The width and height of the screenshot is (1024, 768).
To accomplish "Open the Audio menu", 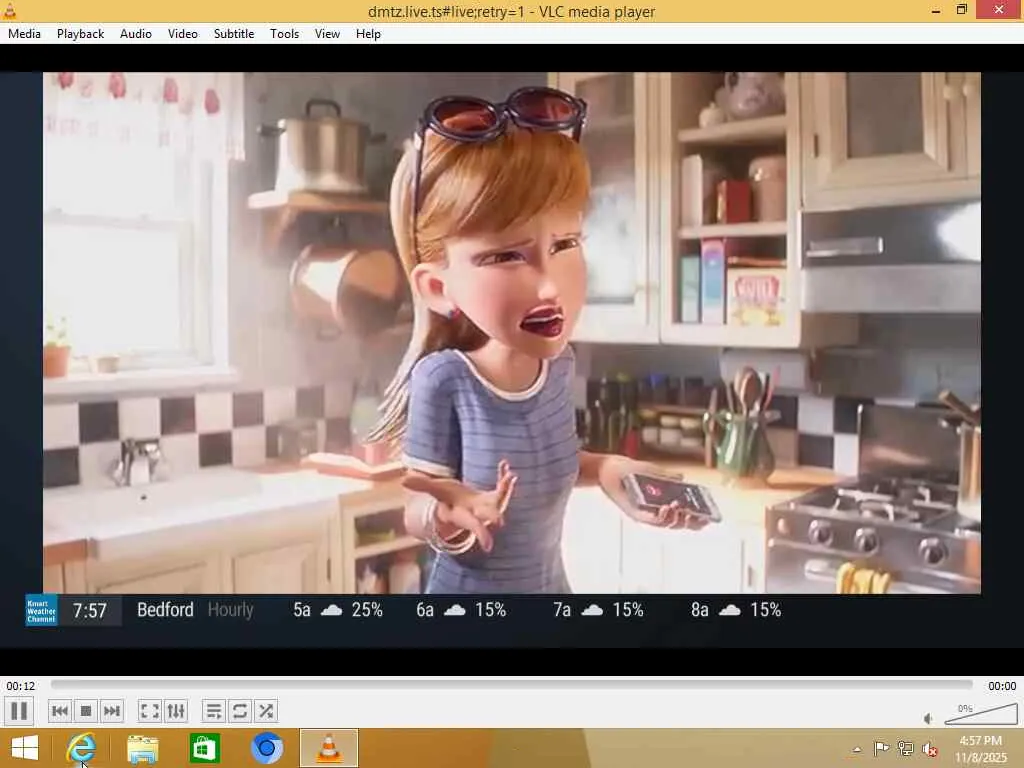I will pyautogui.click(x=136, y=34).
